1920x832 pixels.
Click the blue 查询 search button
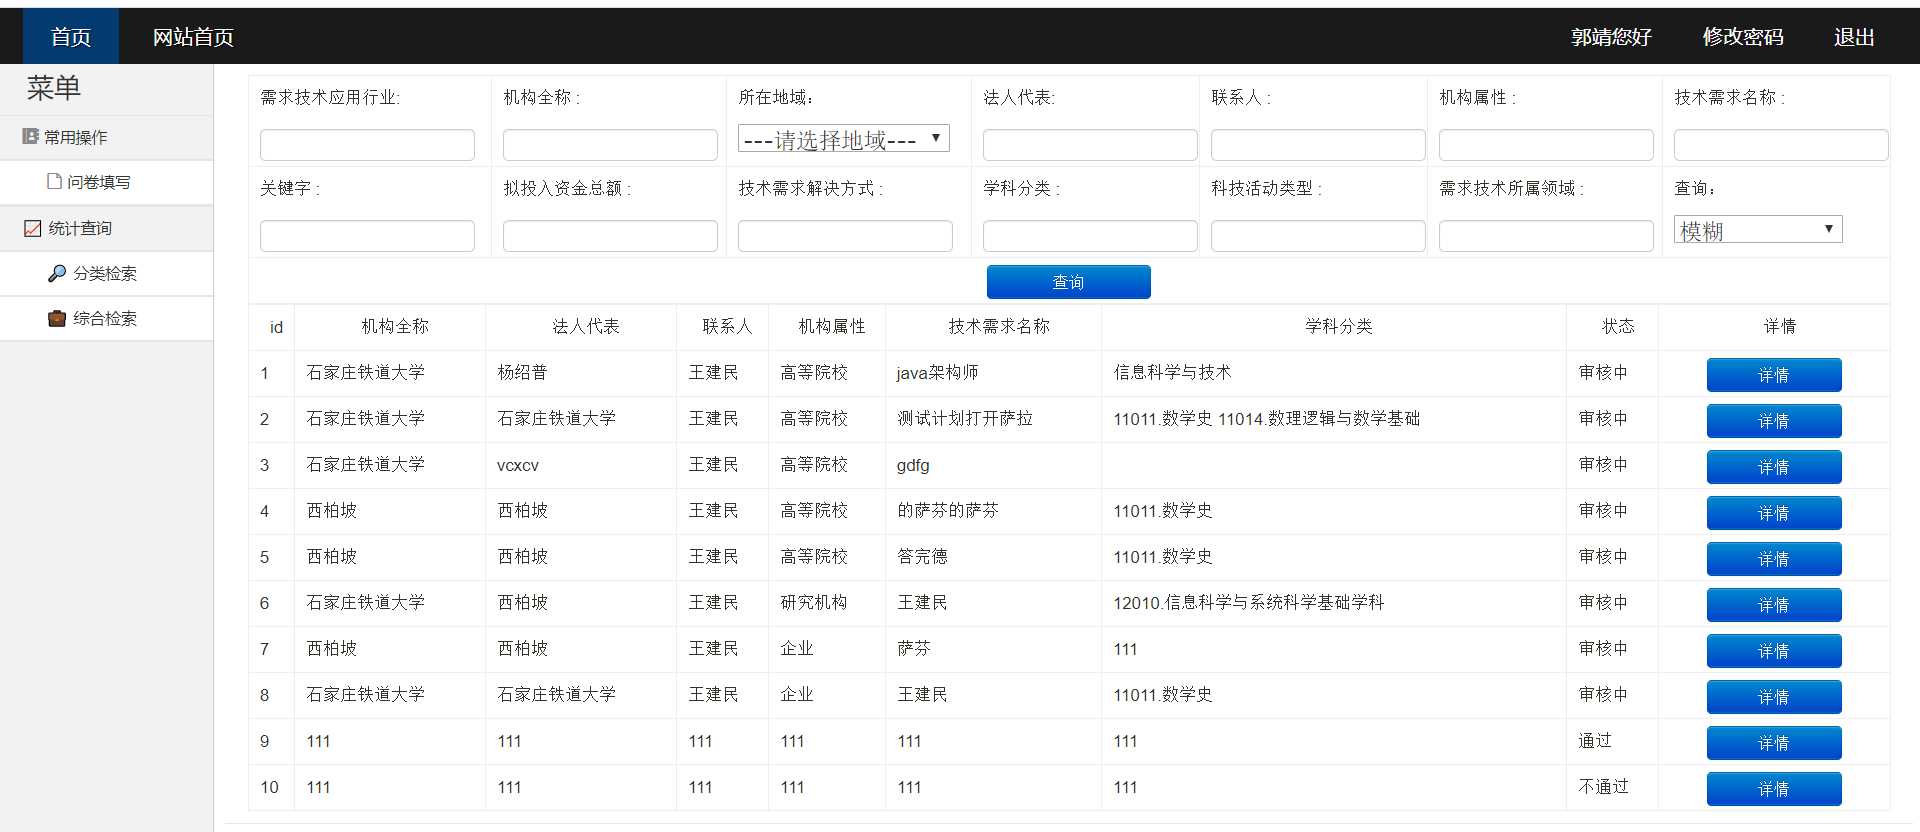(1068, 282)
